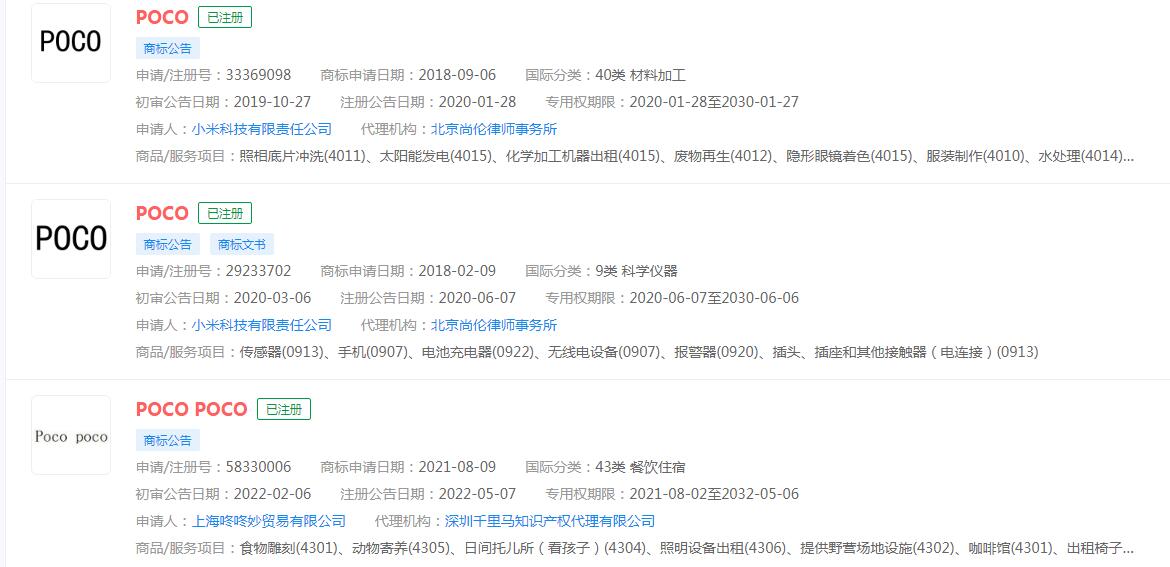Screen dimensions: 1170x567
Task: Open agency 北京尚伦律师事务所 in 33369098 entry
Action: tap(494, 129)
